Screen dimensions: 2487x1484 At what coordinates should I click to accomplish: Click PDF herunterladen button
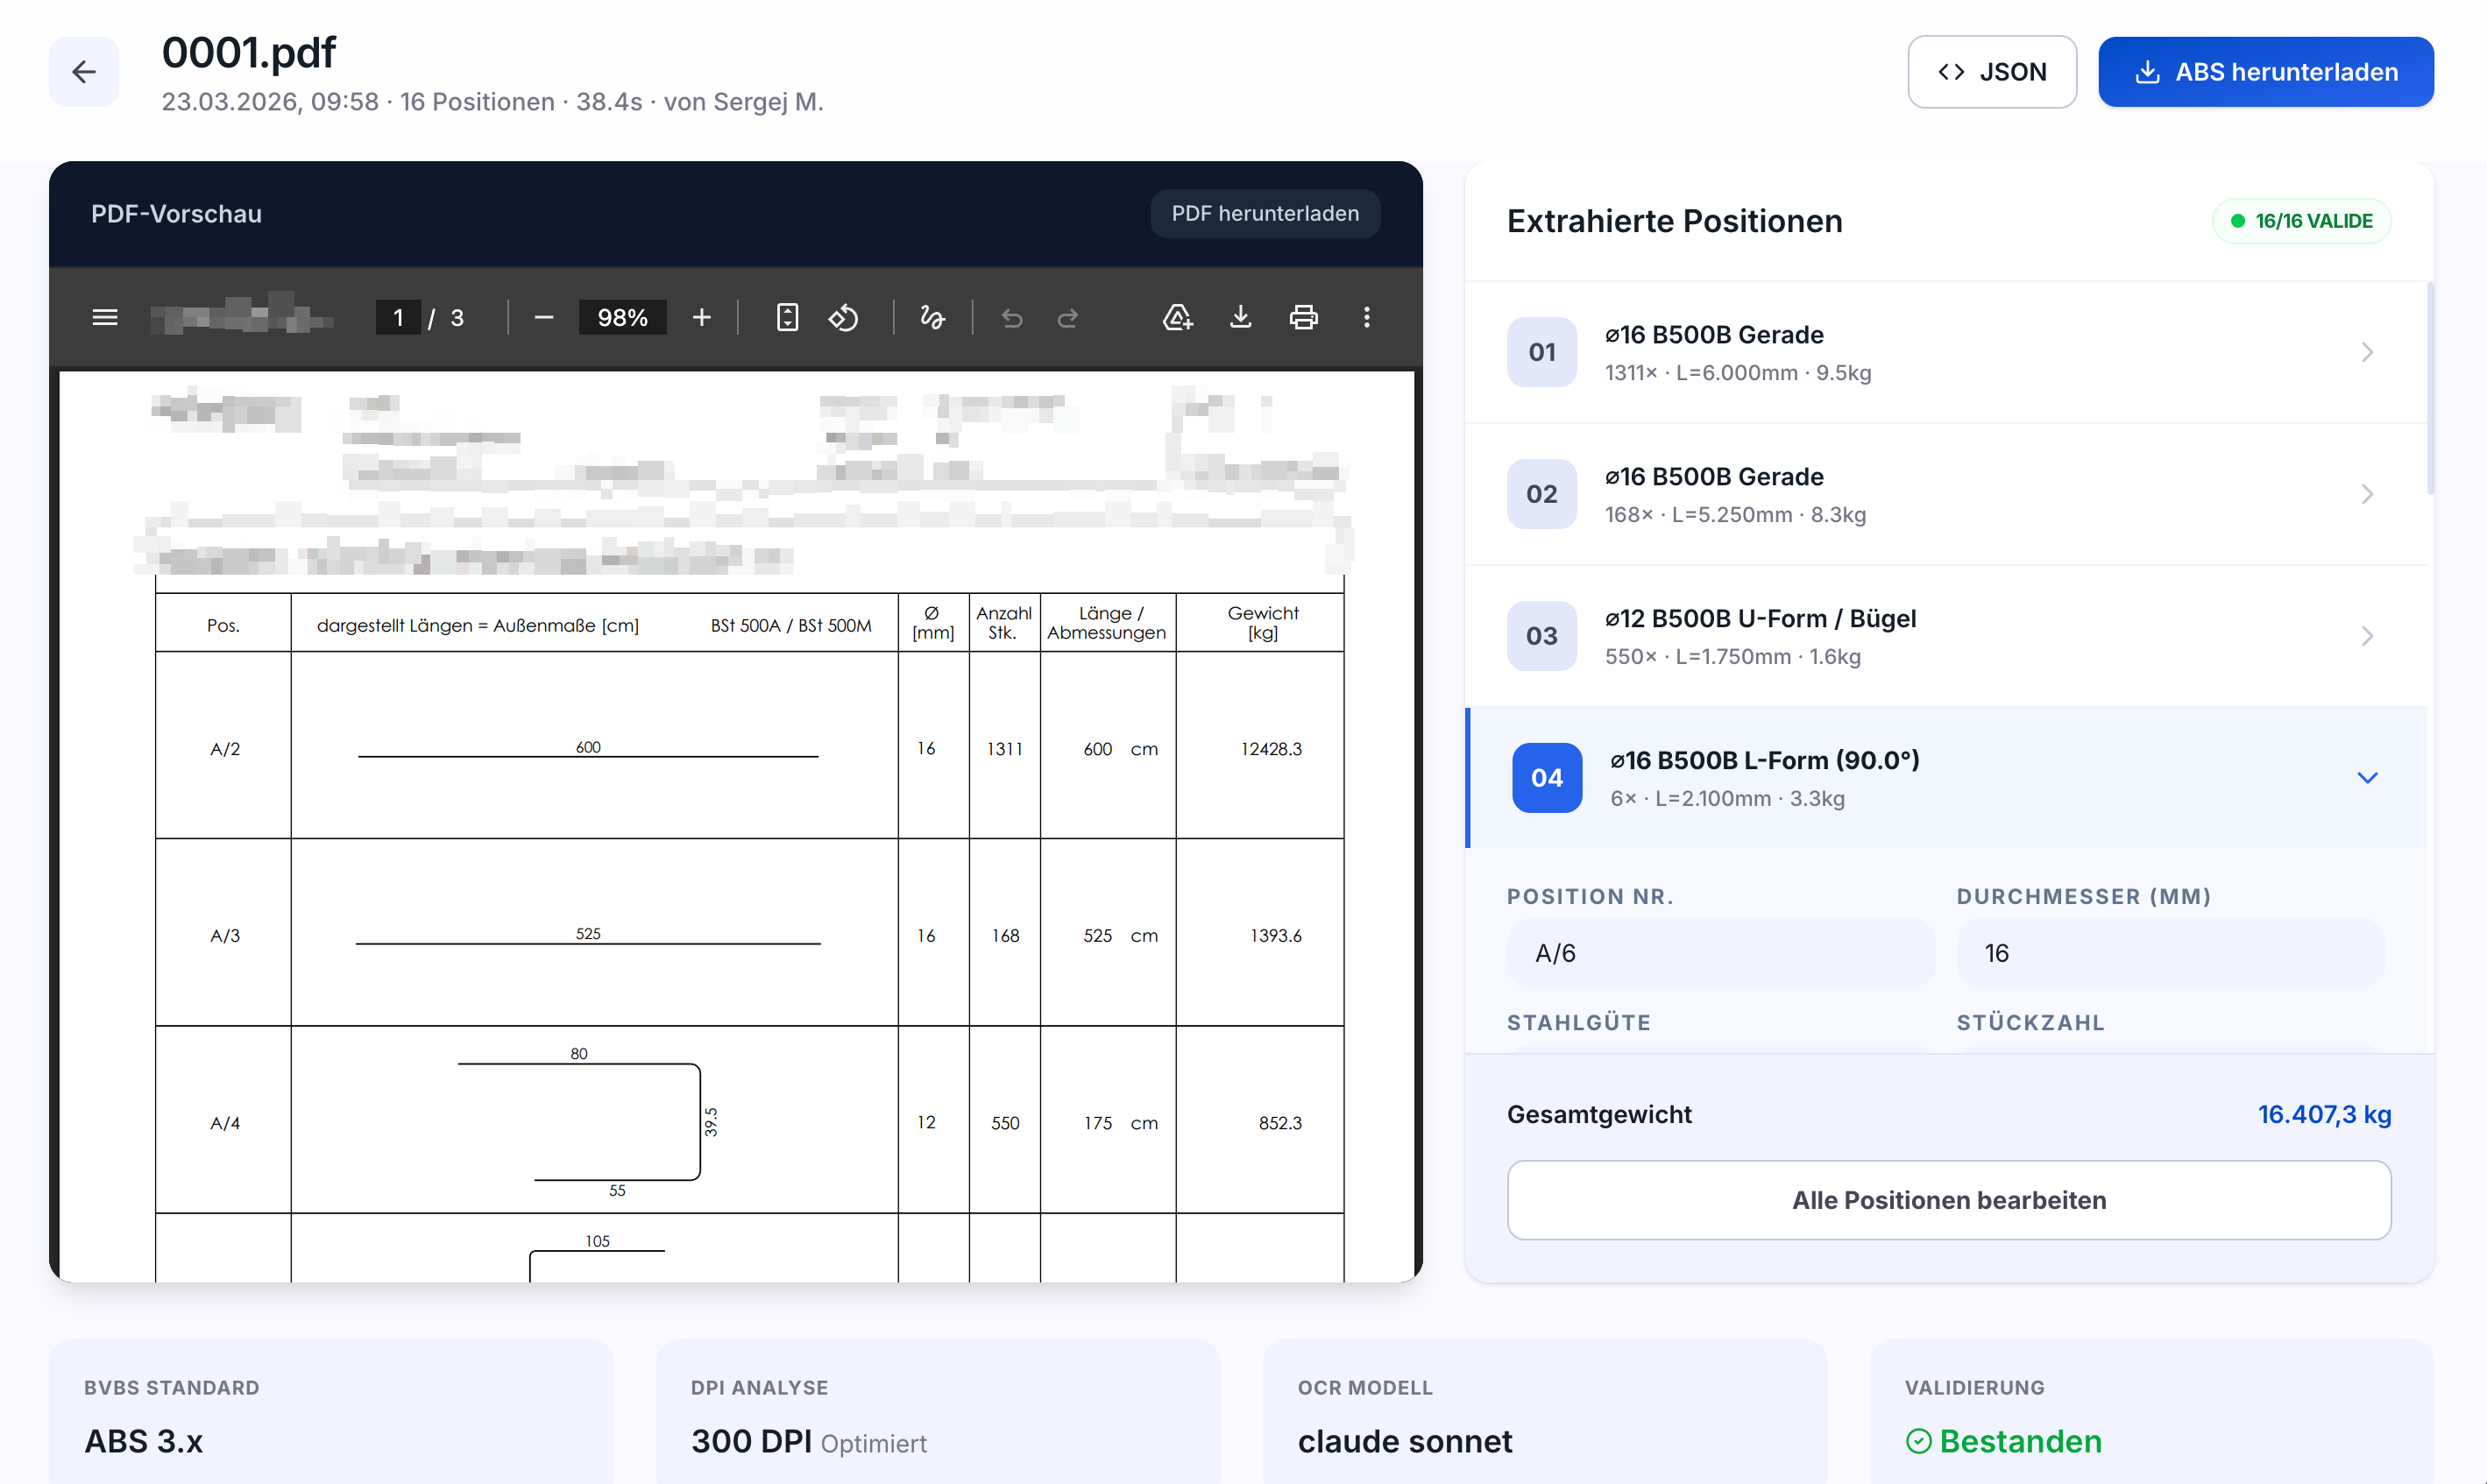pyautogui.click(x=1264, y=214)
